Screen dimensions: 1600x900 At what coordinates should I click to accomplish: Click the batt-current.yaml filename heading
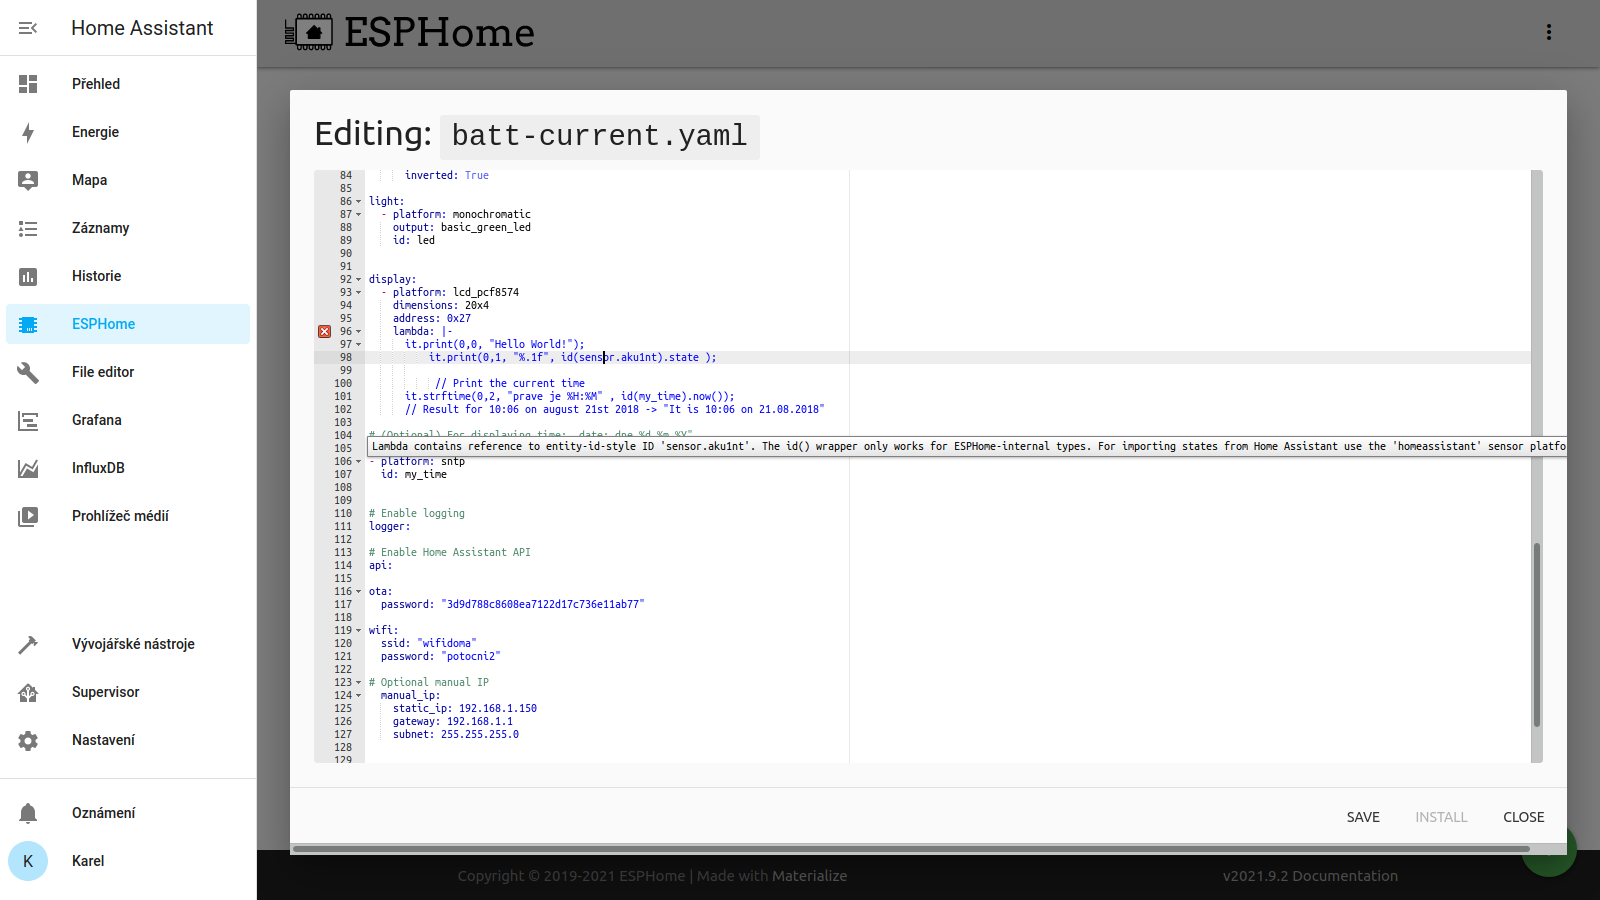pos(599,136)
